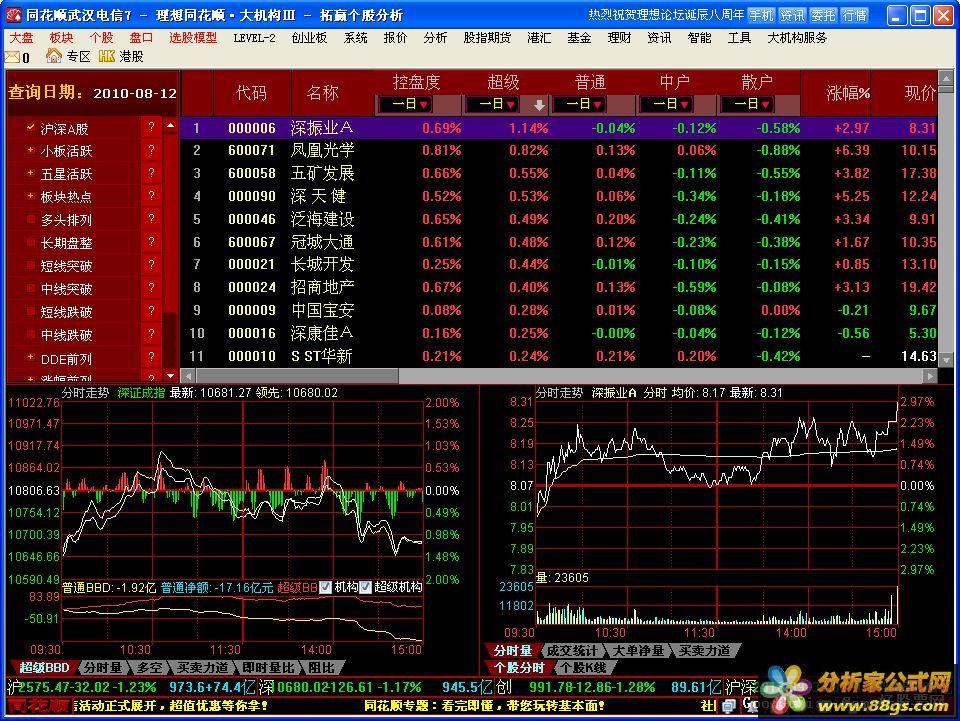Select the 沪深A股 filter
The height and width of the screenshot is (721, 960).
[64, 129]
